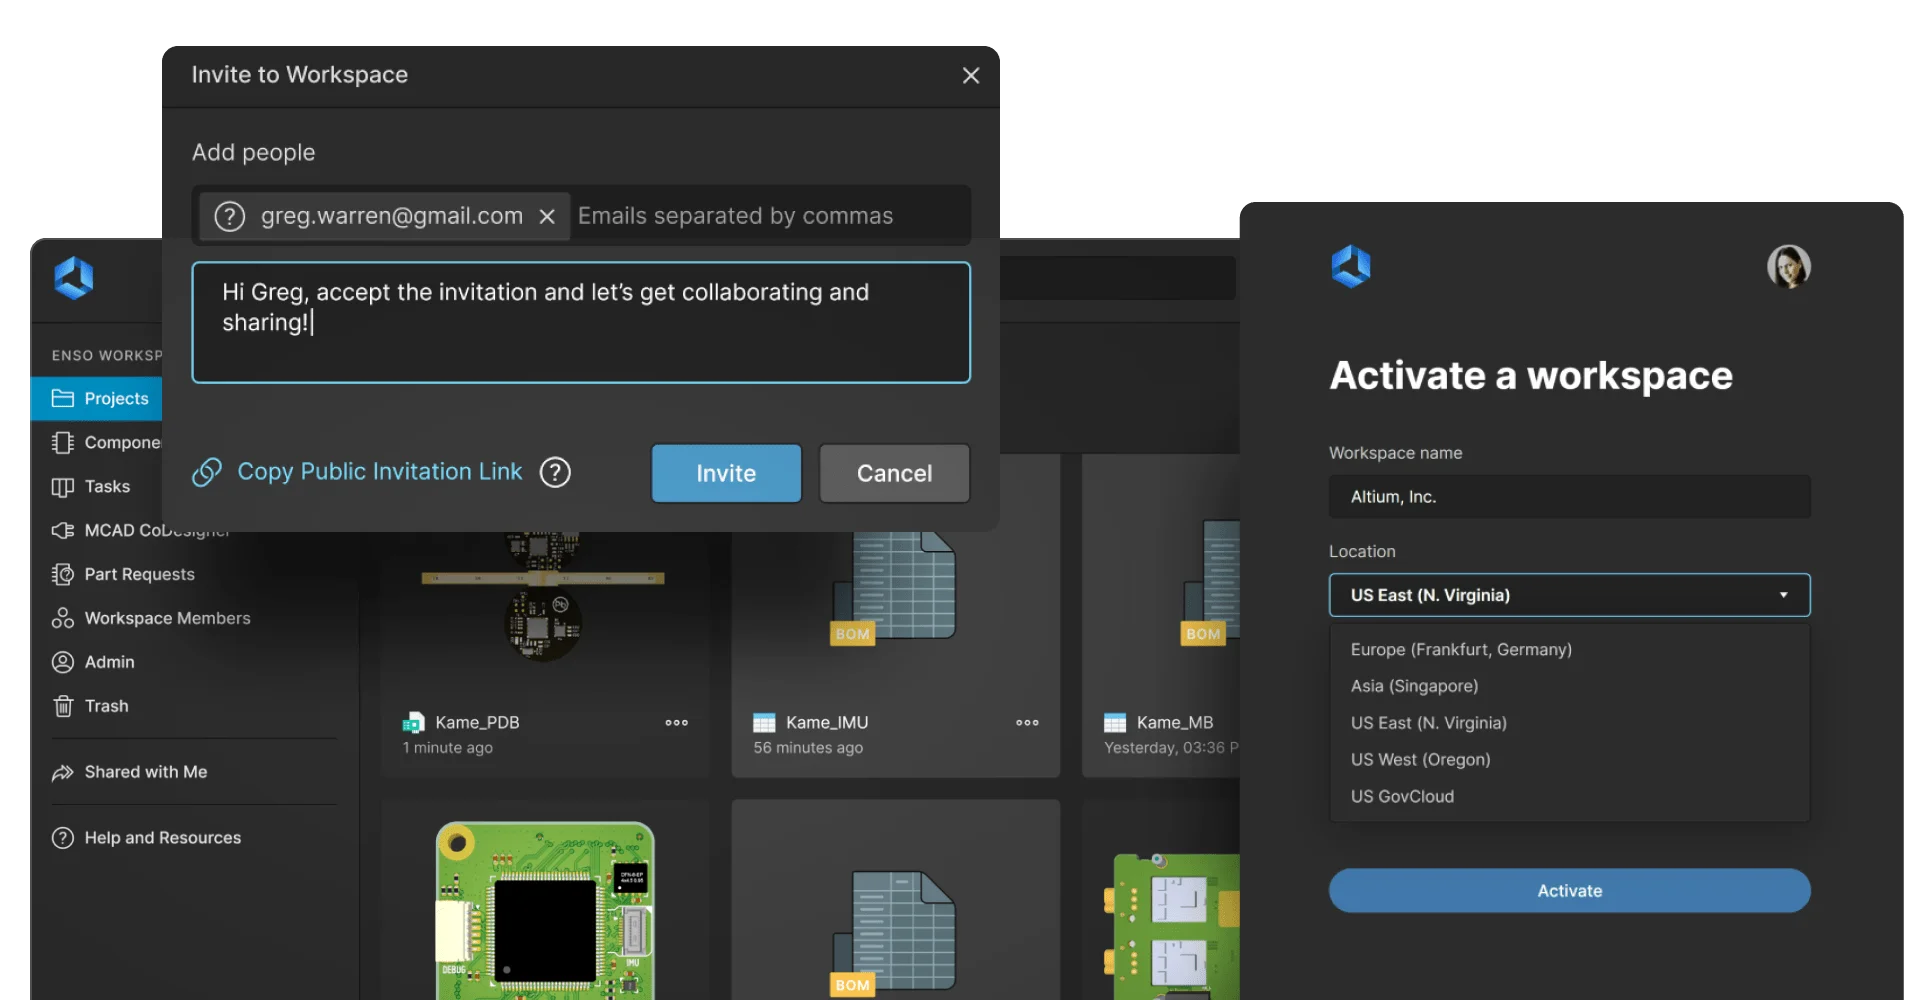The width and height of the screenshot is (1920, 1000).
Task: Click the Kame_PDB project name
Action: coord(477,722)
